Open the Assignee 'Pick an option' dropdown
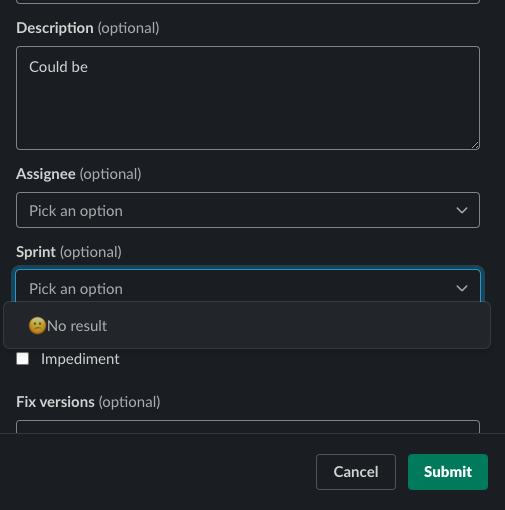505x510 pixels. click(248, 210)
